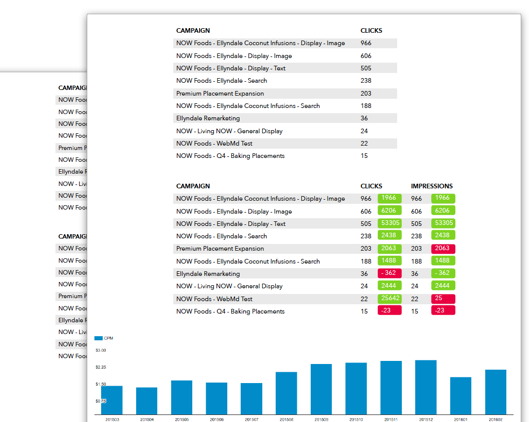Screen dimensions: 529x422
Task: Select 'Living NOW - General Display' in impressions table
Action: pos(229,286)
